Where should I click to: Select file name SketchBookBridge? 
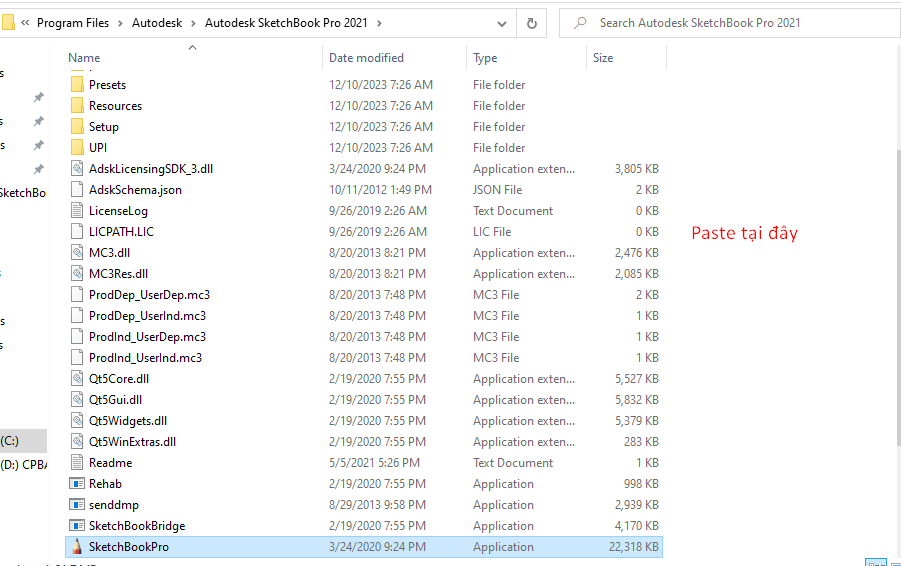[137, 525]
